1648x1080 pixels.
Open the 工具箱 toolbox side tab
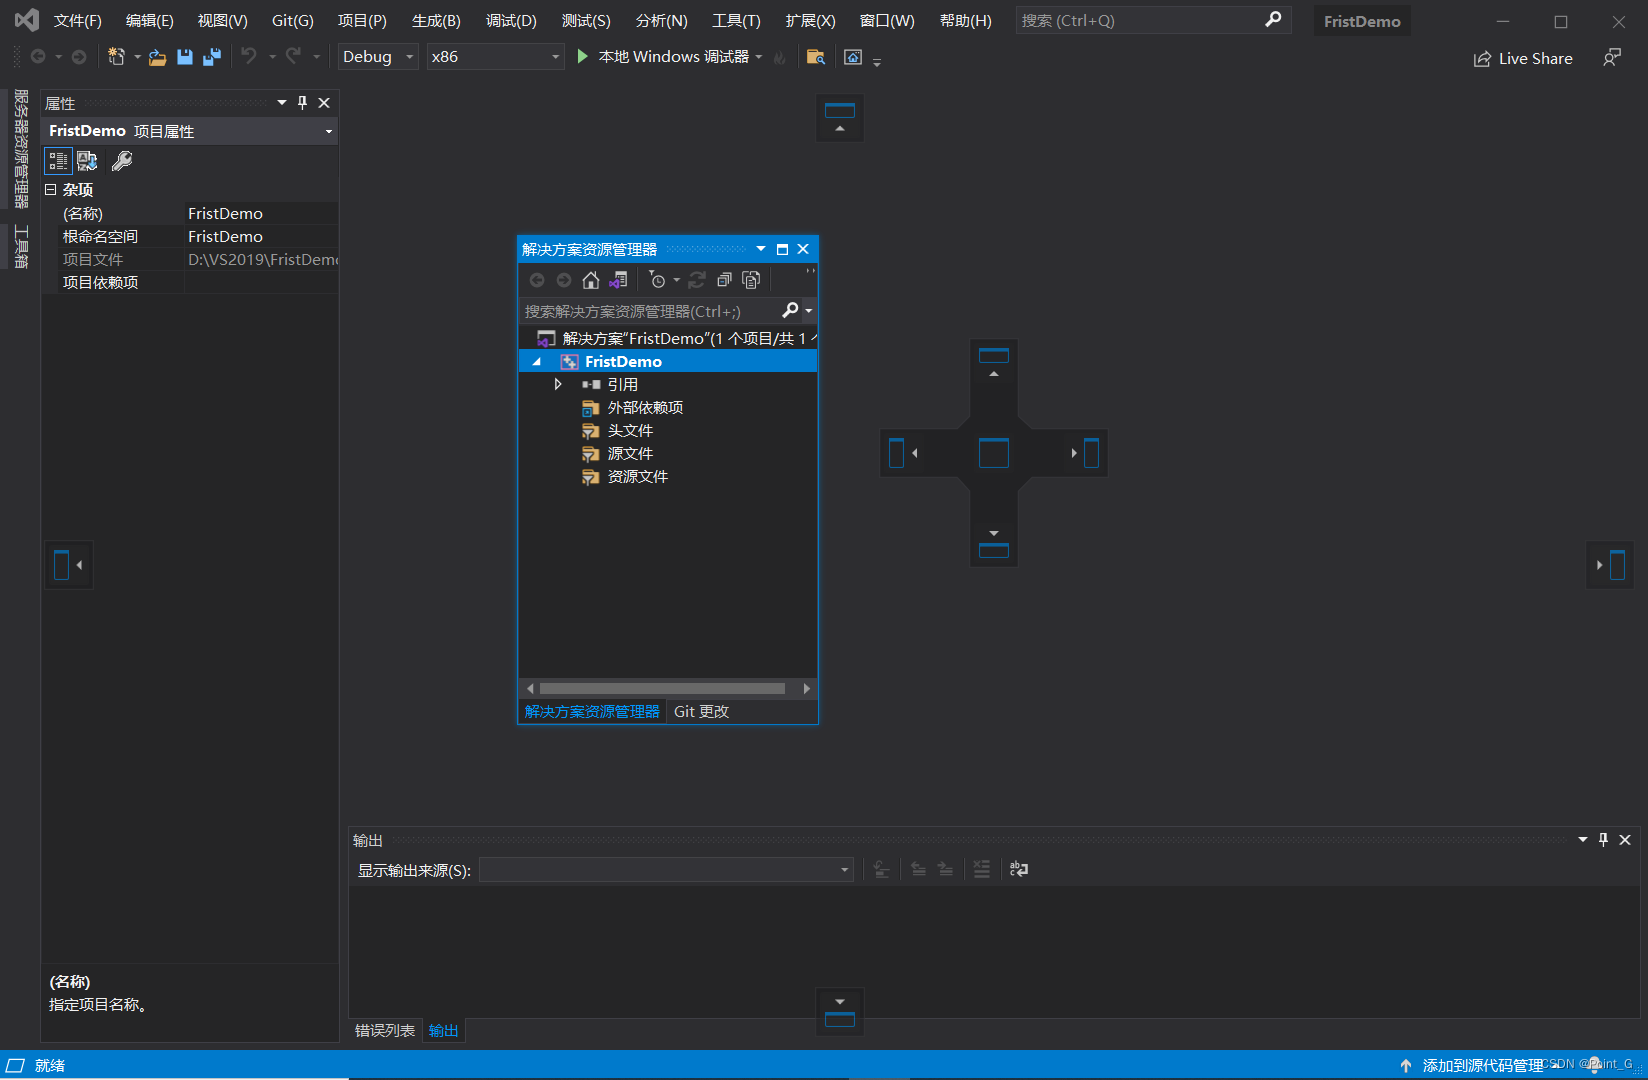coord(21,246)
